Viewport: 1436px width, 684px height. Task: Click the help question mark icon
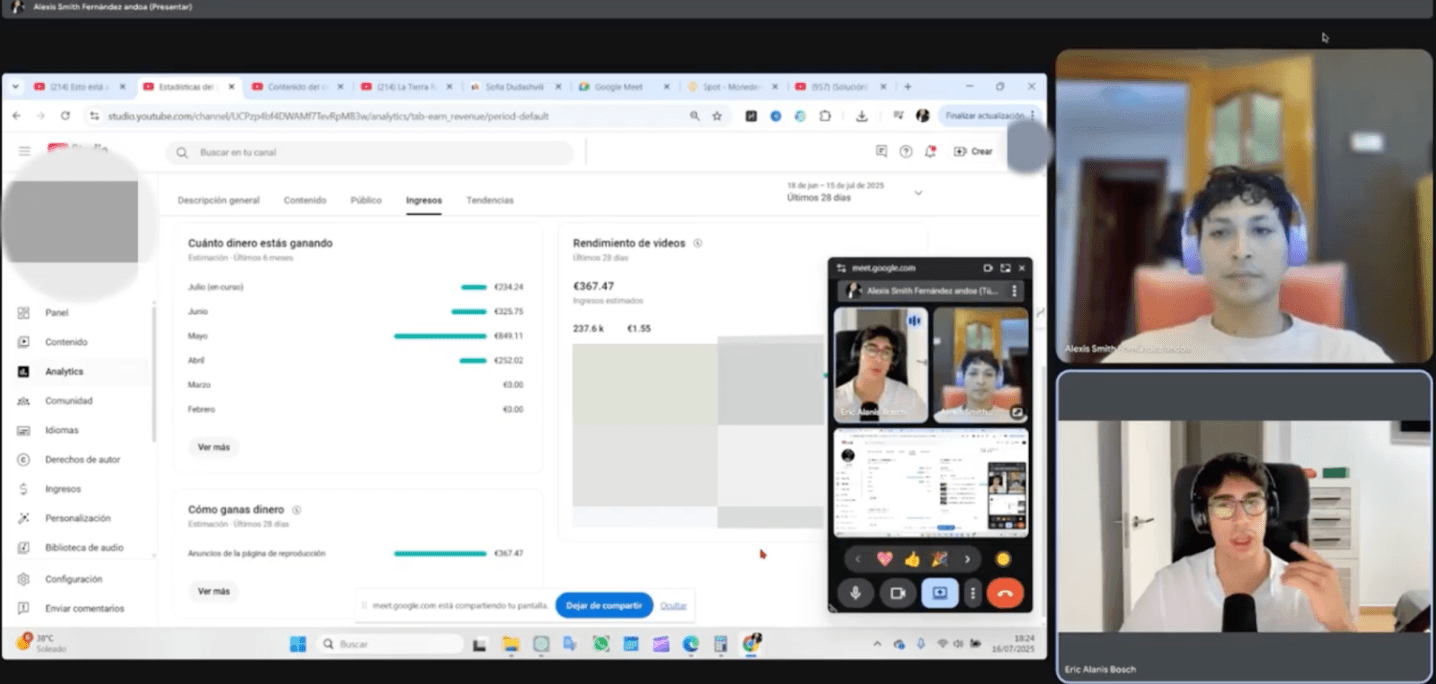[x=906, y=152]
